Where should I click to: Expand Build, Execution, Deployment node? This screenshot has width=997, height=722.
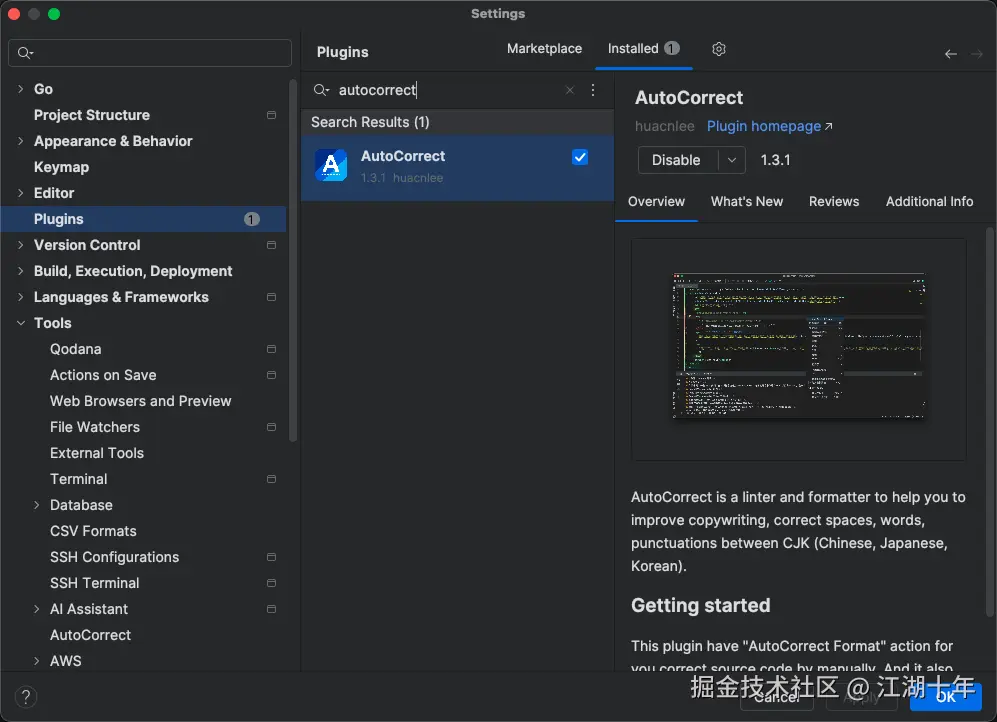[x=21, y=271]
